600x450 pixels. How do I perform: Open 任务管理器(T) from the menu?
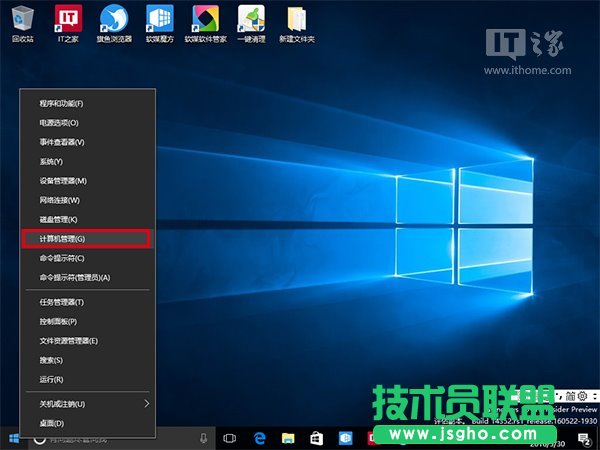point(88,302)
